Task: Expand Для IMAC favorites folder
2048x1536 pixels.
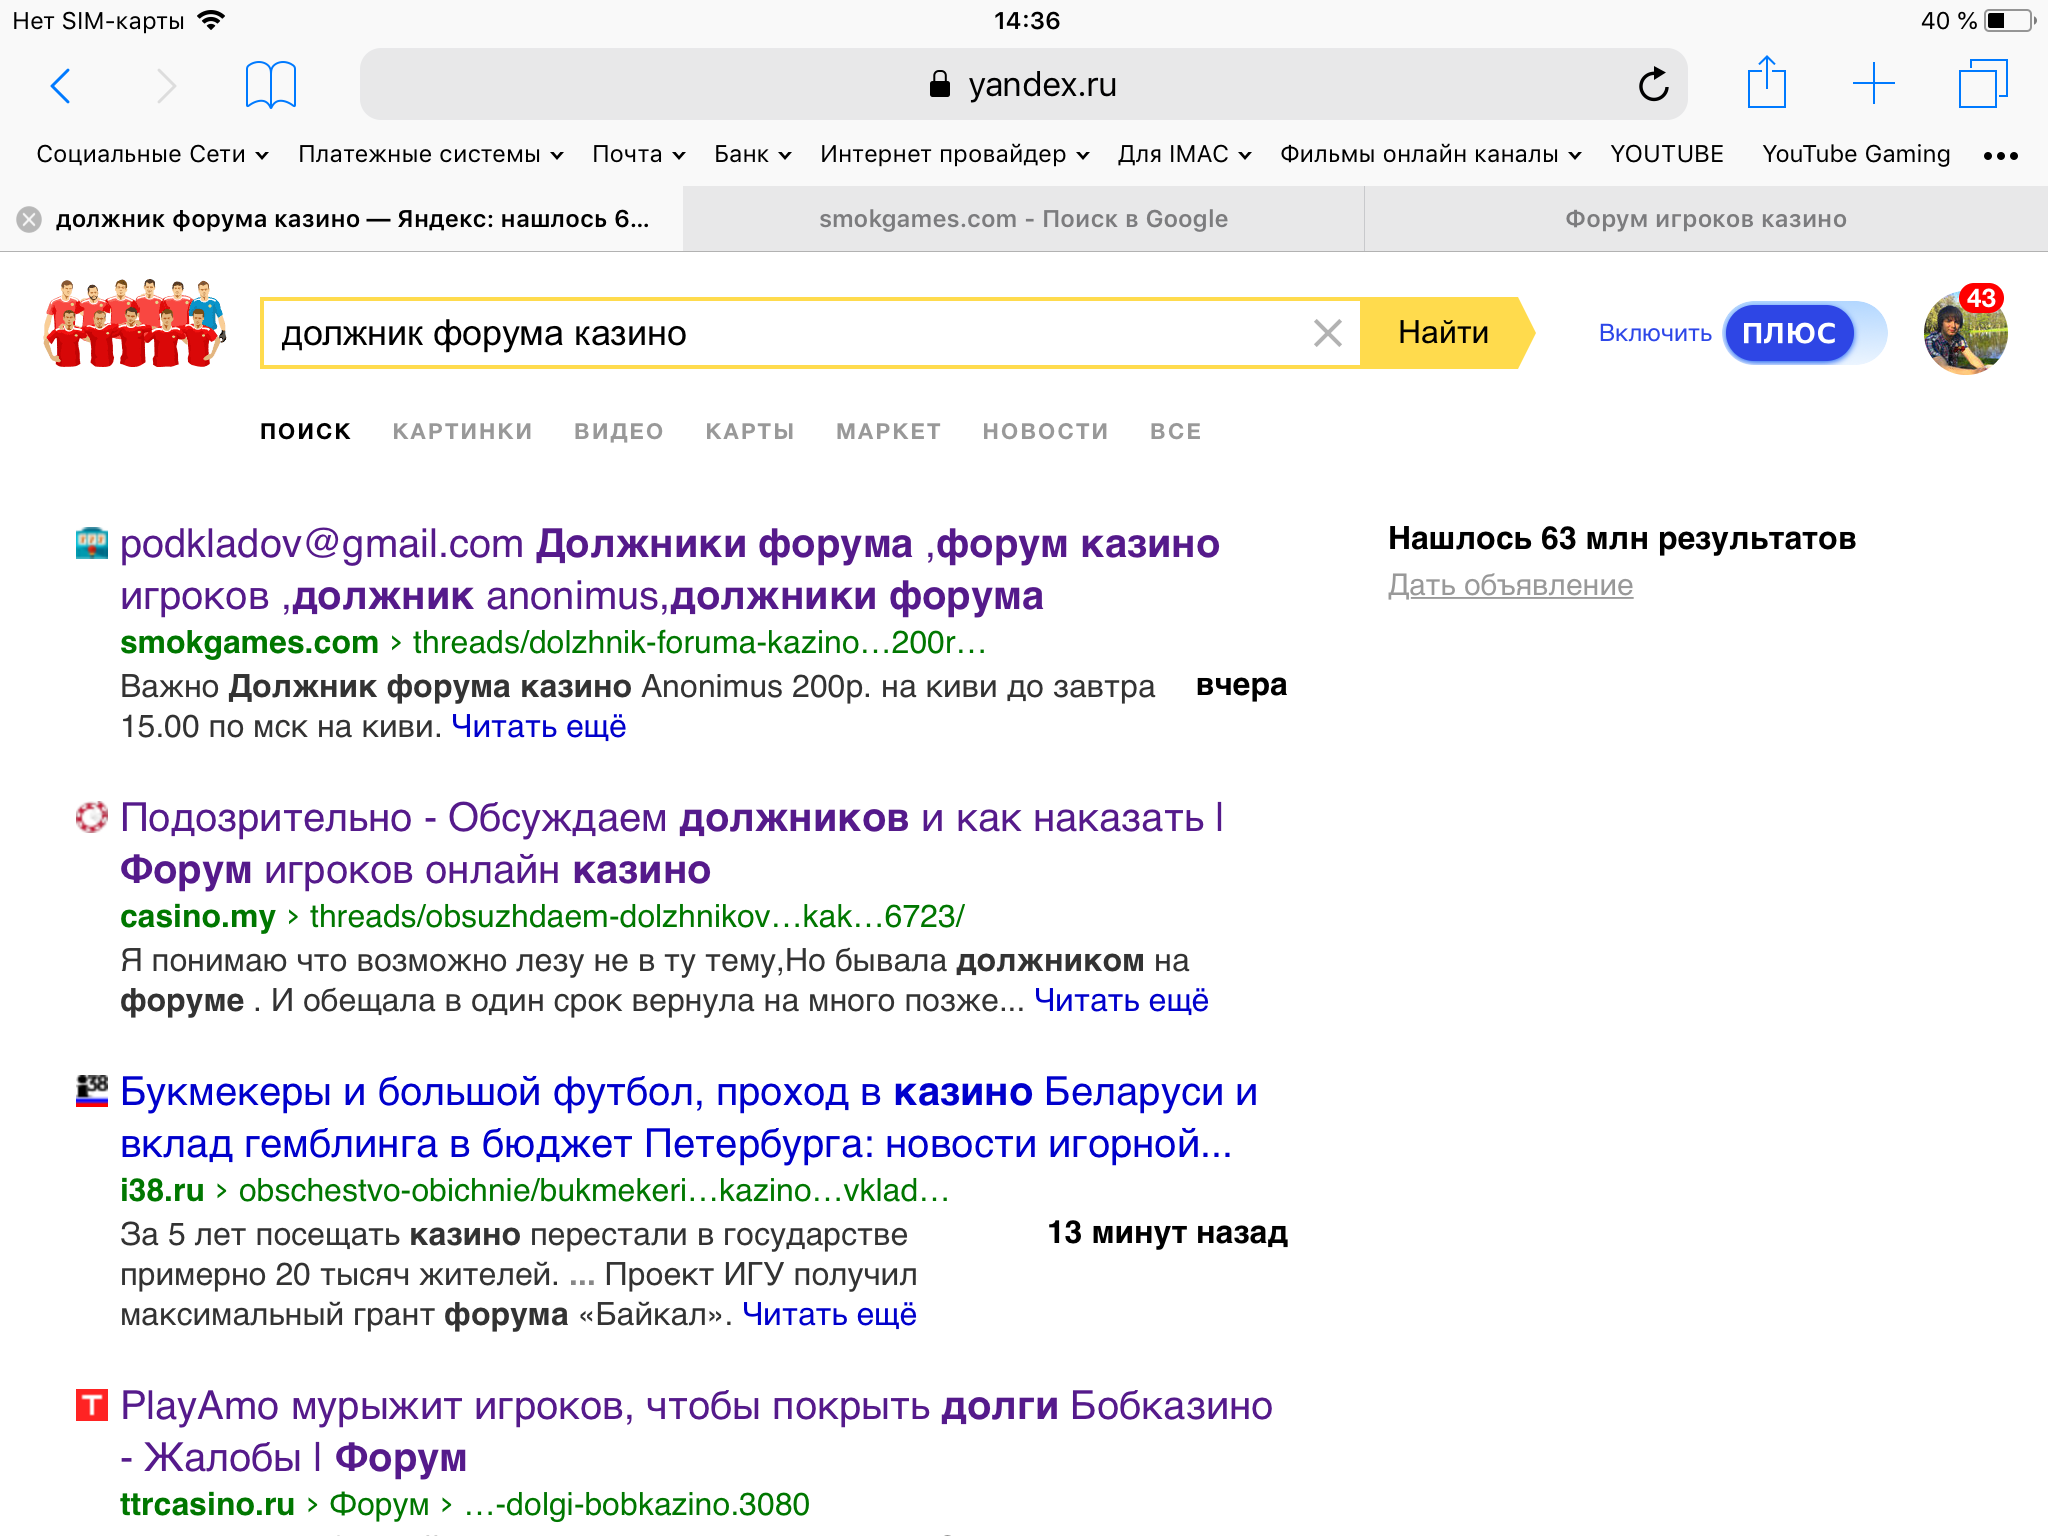Action: coord(1184,154)
